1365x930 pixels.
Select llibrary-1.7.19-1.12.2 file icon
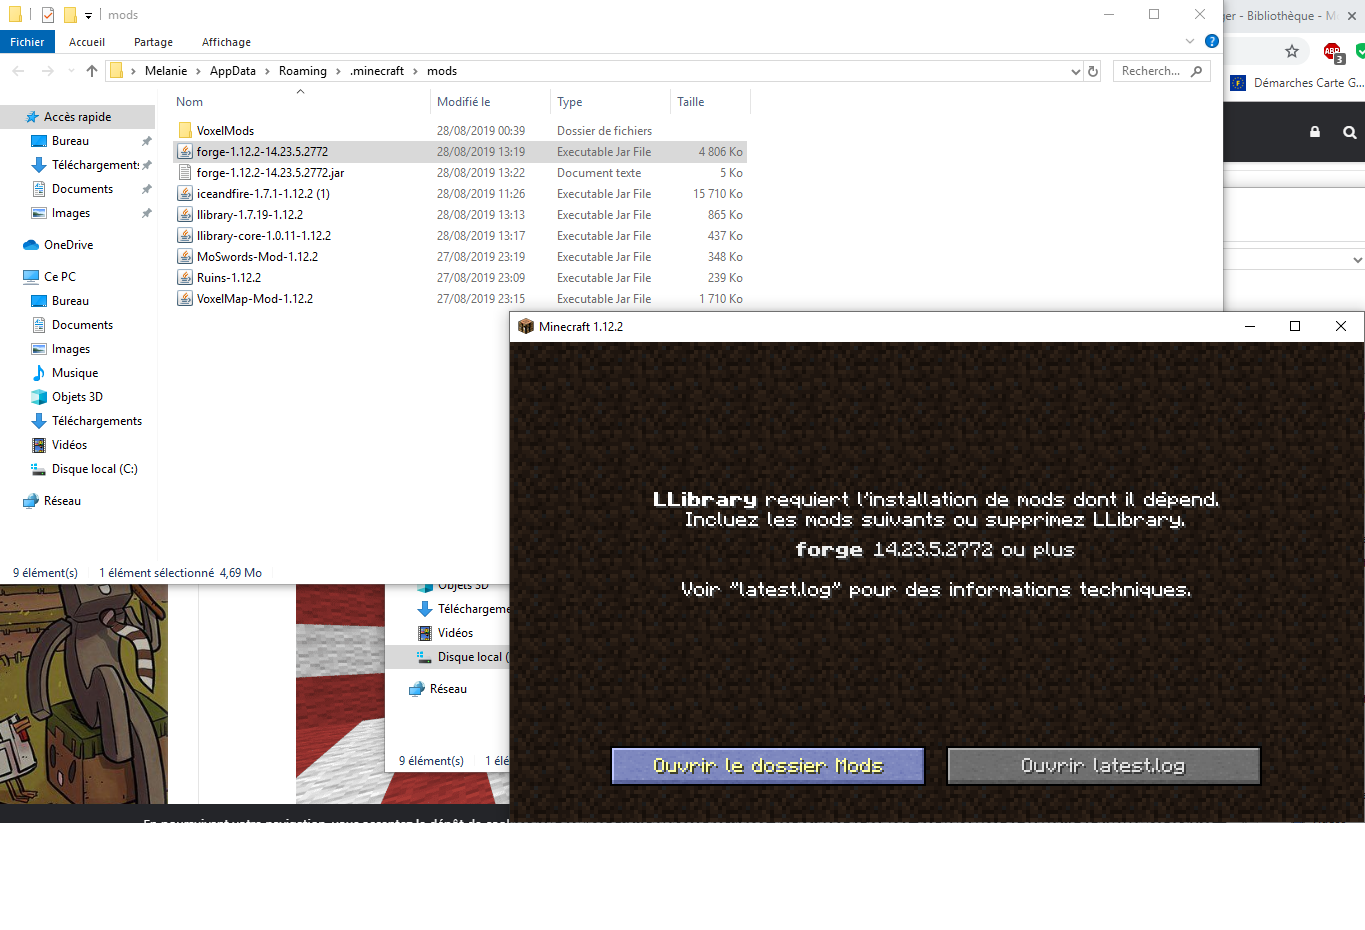pyautogui.click(x=185, y=215)
